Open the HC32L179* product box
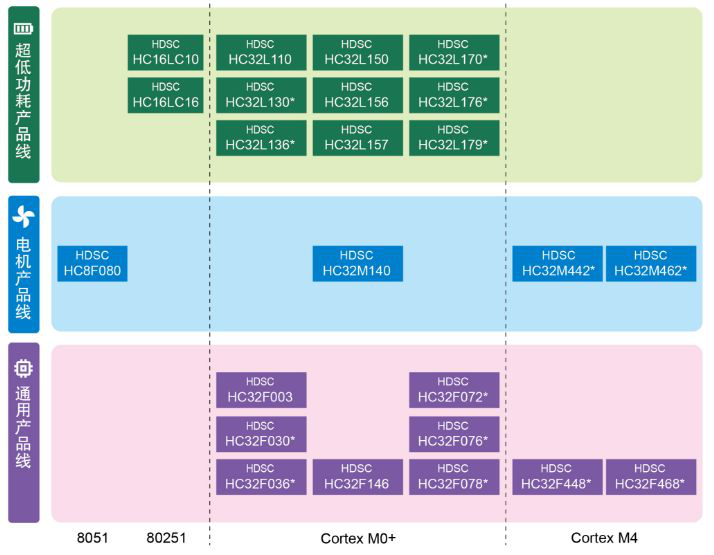The height and width of the screenshot is (555, 714). pyautogui.click(x=454, y=138)
